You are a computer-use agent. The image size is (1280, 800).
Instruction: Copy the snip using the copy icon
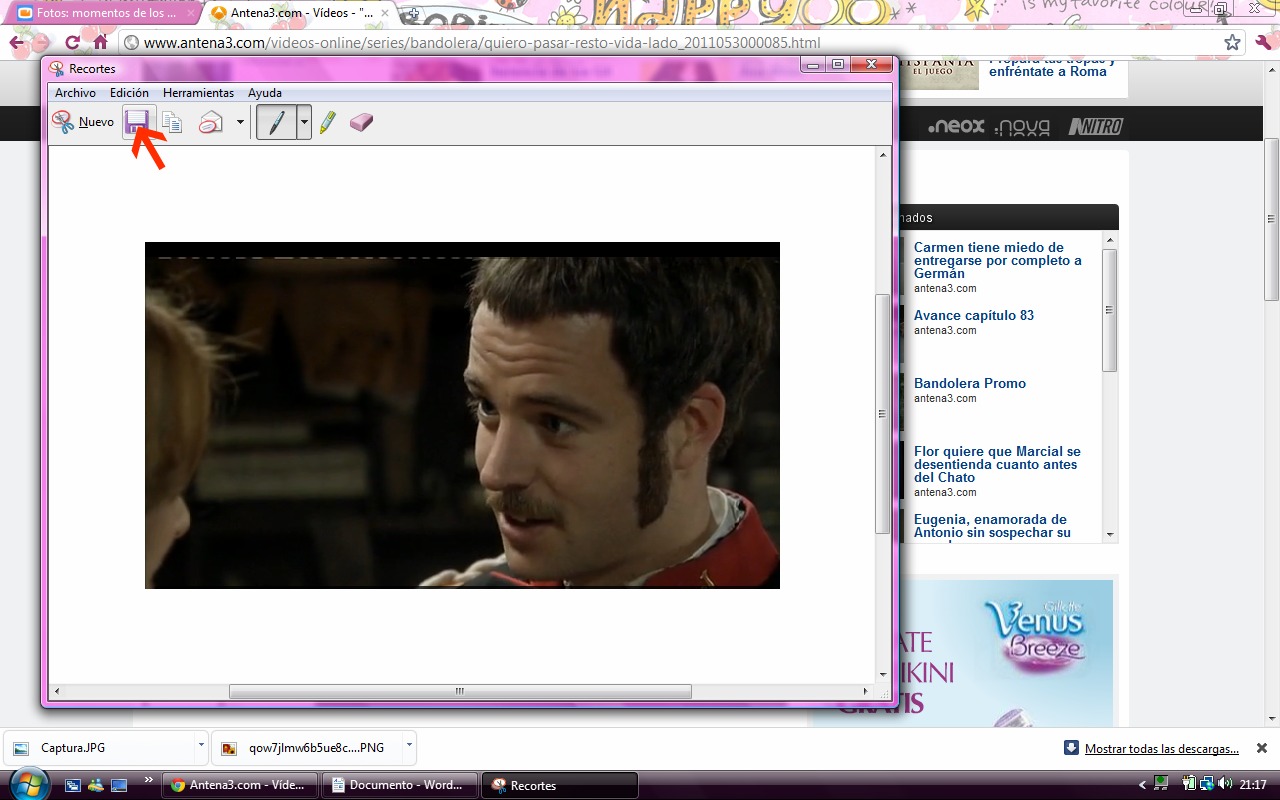click(x=173, y=122)
